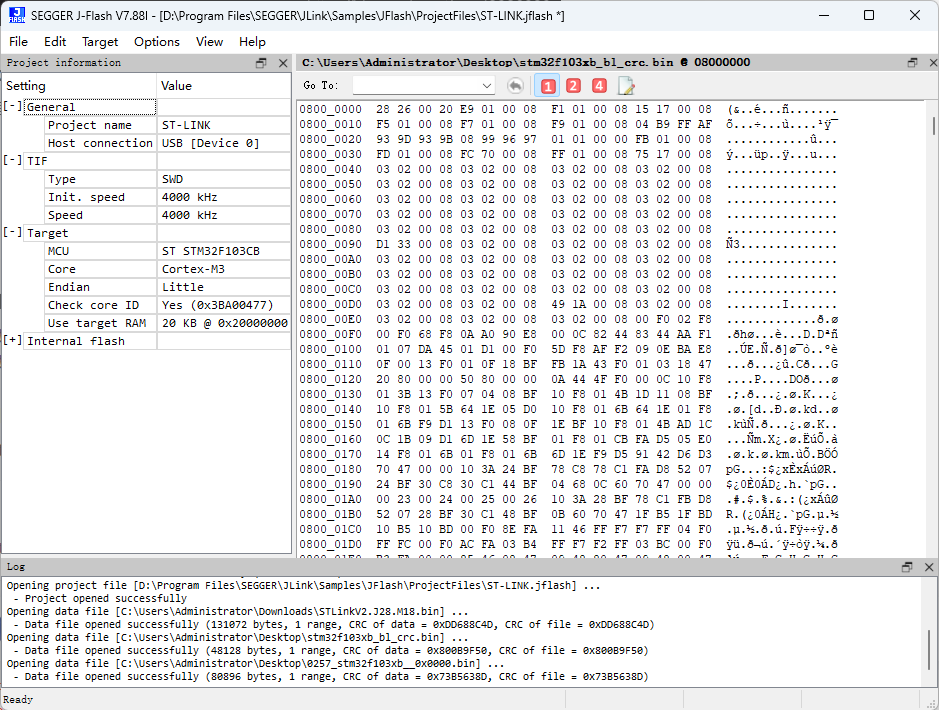
Task: Open the Go To address dropdown
Action: [487, 86]
